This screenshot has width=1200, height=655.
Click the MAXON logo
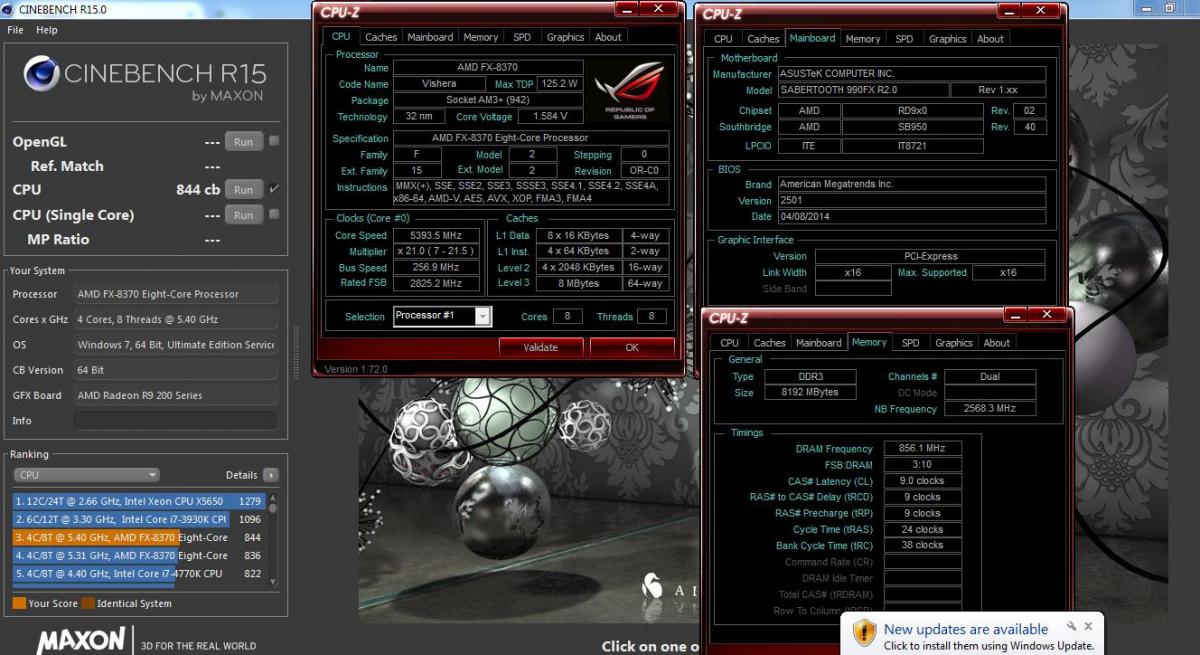81,641
